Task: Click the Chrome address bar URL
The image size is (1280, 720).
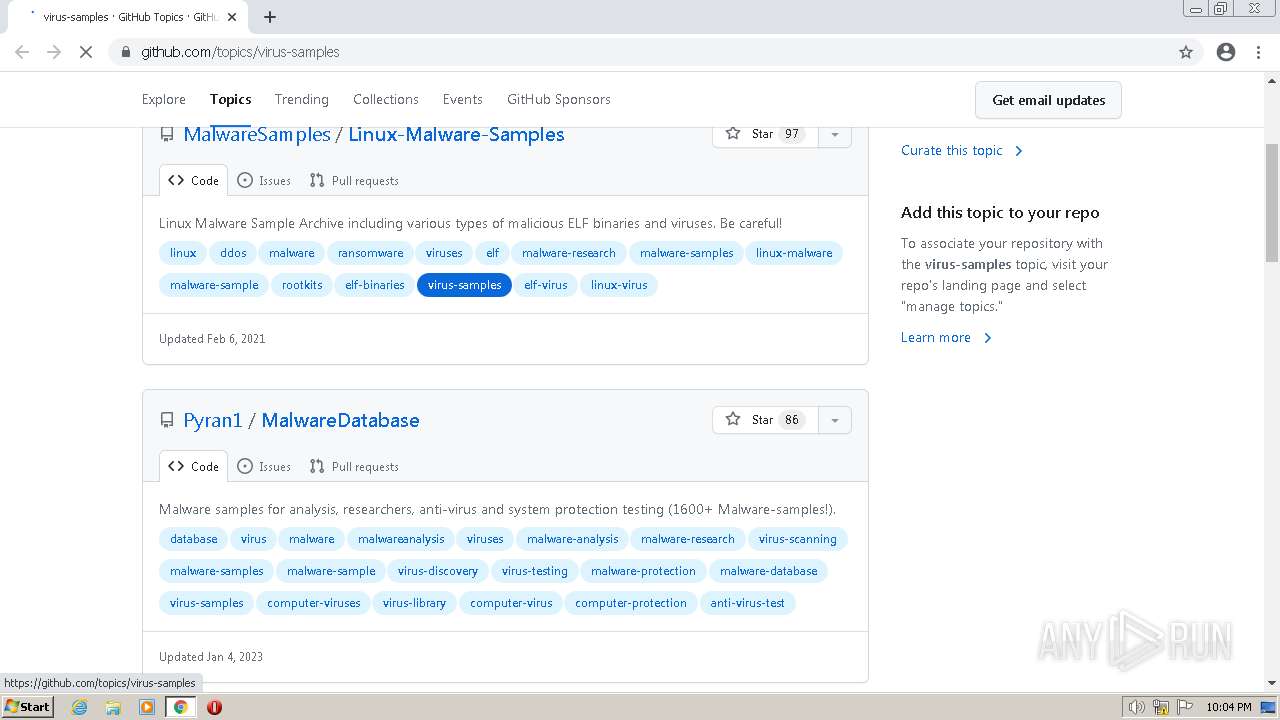Action: click(x=240, y=52)
